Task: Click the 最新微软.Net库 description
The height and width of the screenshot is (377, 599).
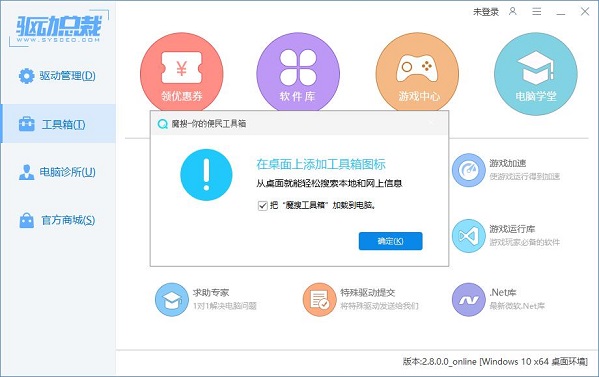Action: (x=517, y=306)
